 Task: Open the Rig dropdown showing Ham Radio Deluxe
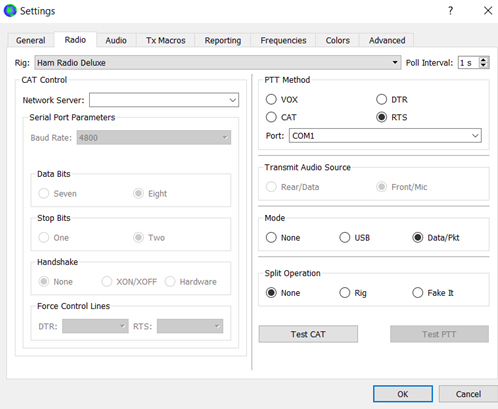coord(218,63)
